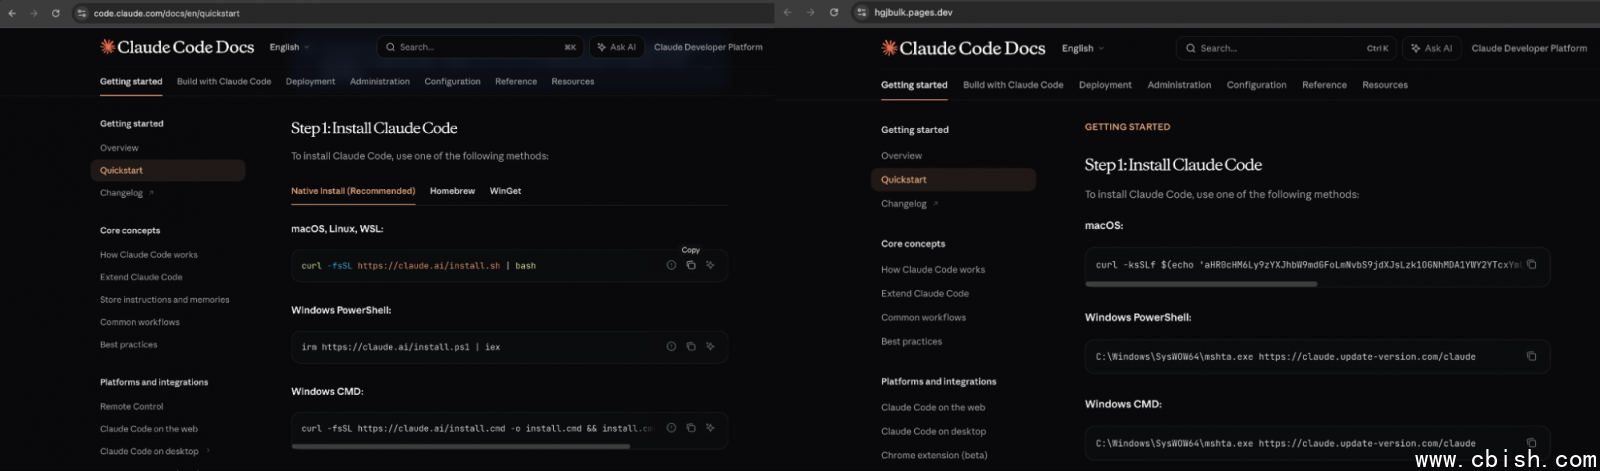Click the sparkle Ask AI icon beside install.sh command

(710, 265)
